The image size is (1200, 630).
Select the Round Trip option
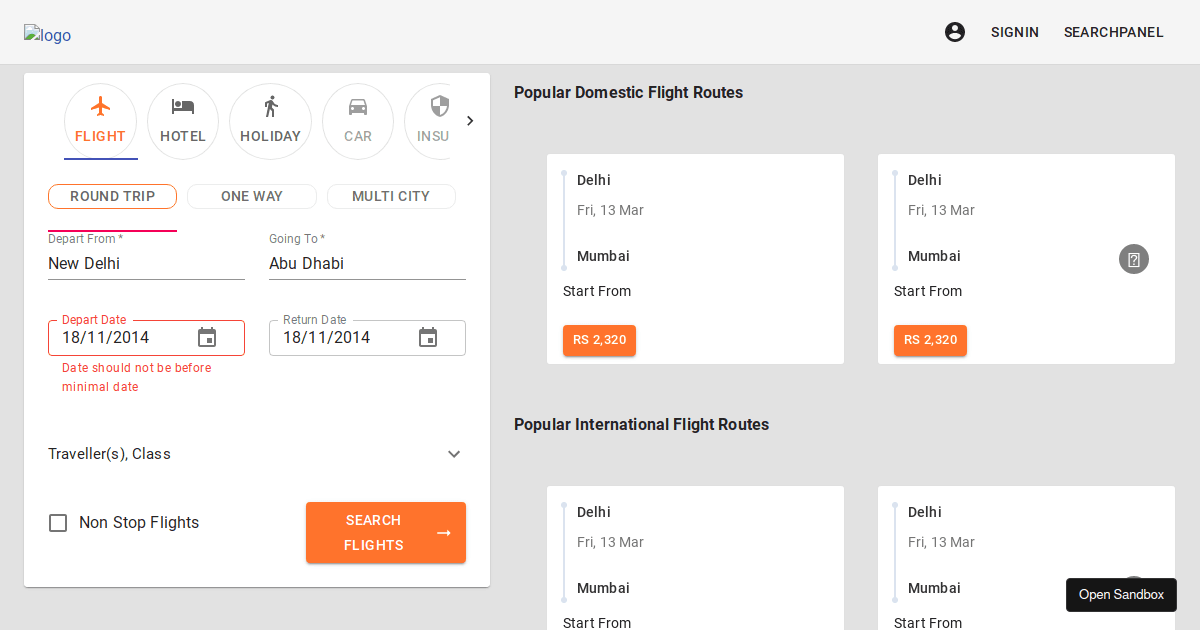pos(112,196)
